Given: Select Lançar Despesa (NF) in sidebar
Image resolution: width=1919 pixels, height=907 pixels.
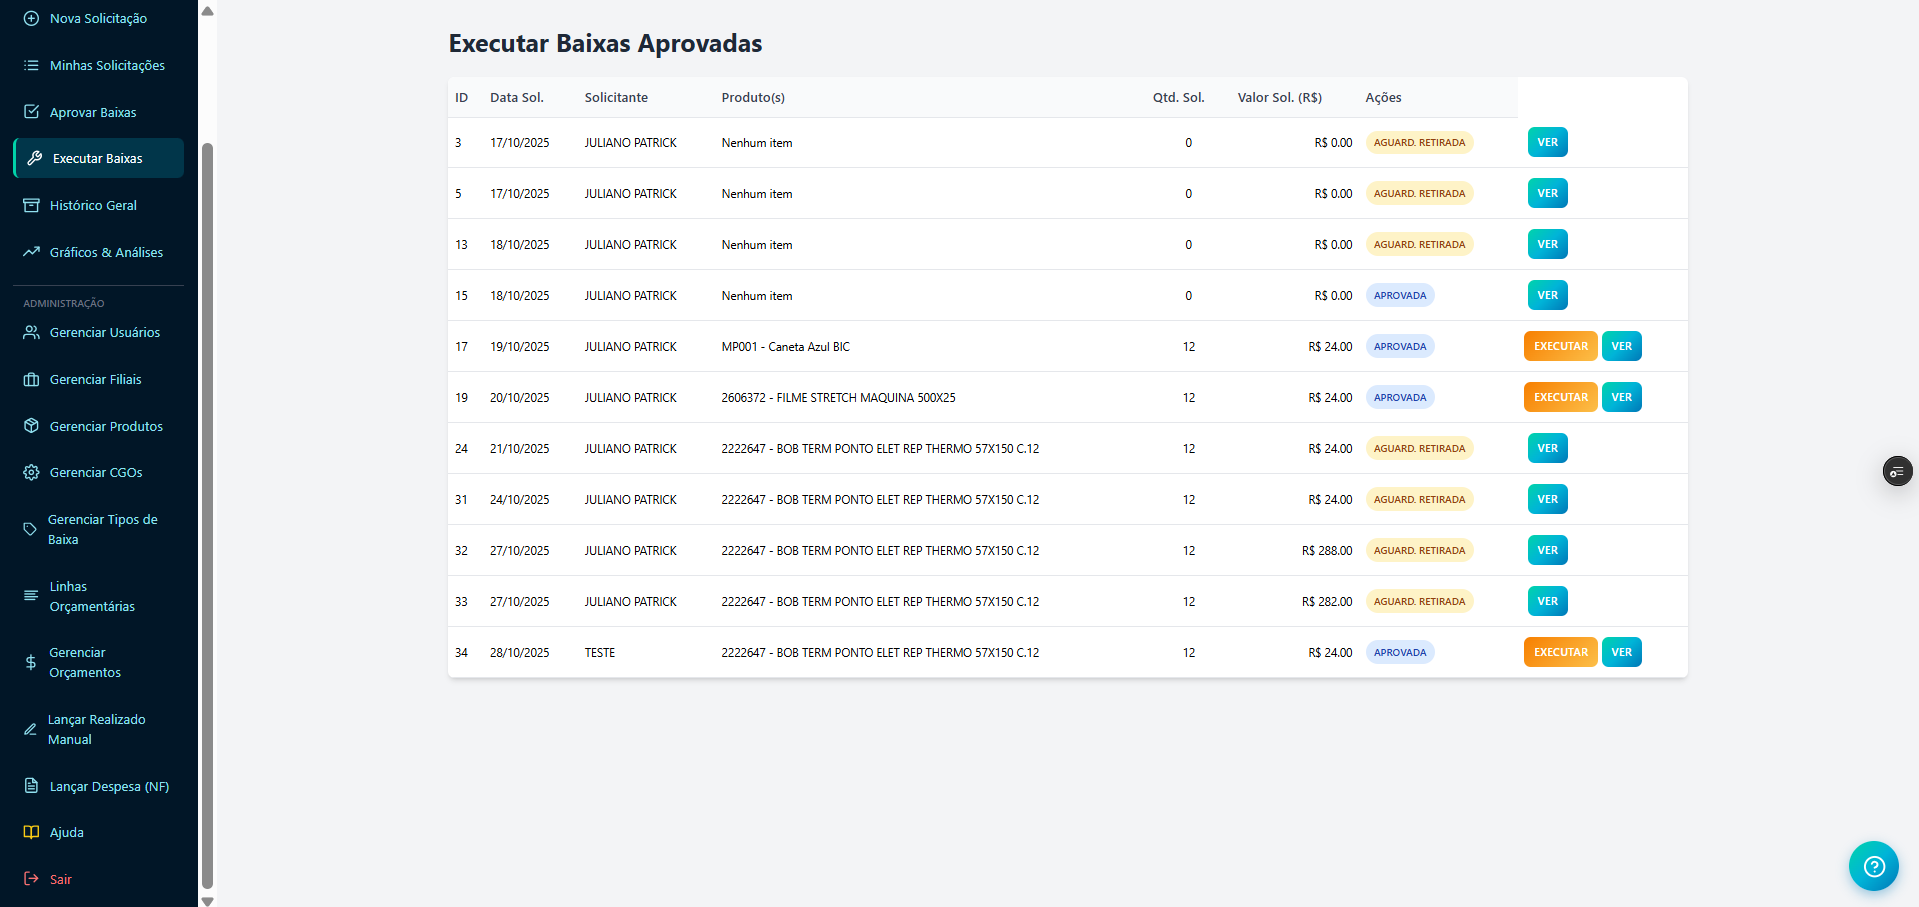Looking at the screenshot, I should [x=109, y=787].
